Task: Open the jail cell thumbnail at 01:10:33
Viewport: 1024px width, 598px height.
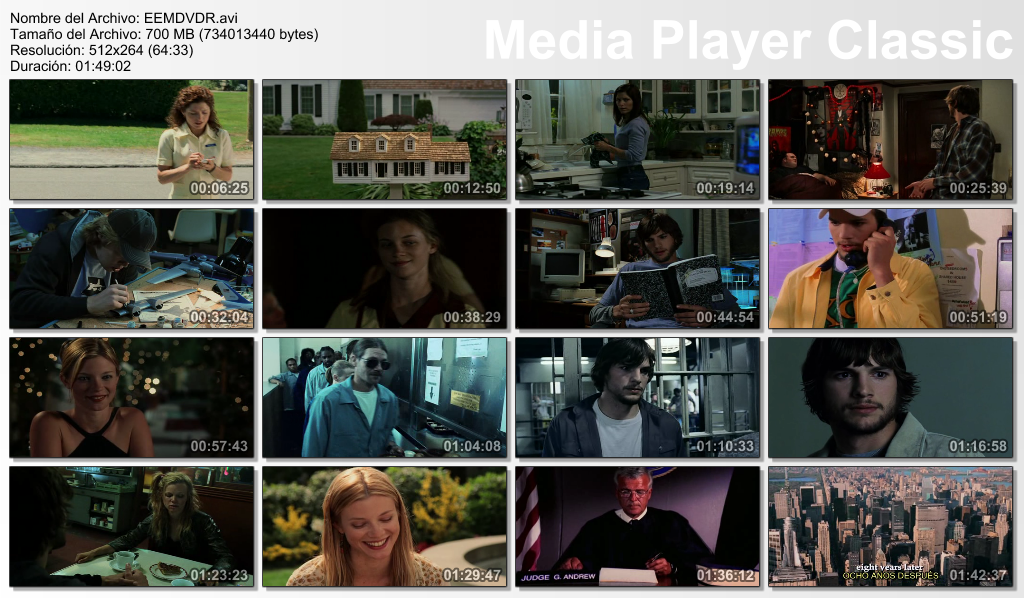Action: point(637,397)
